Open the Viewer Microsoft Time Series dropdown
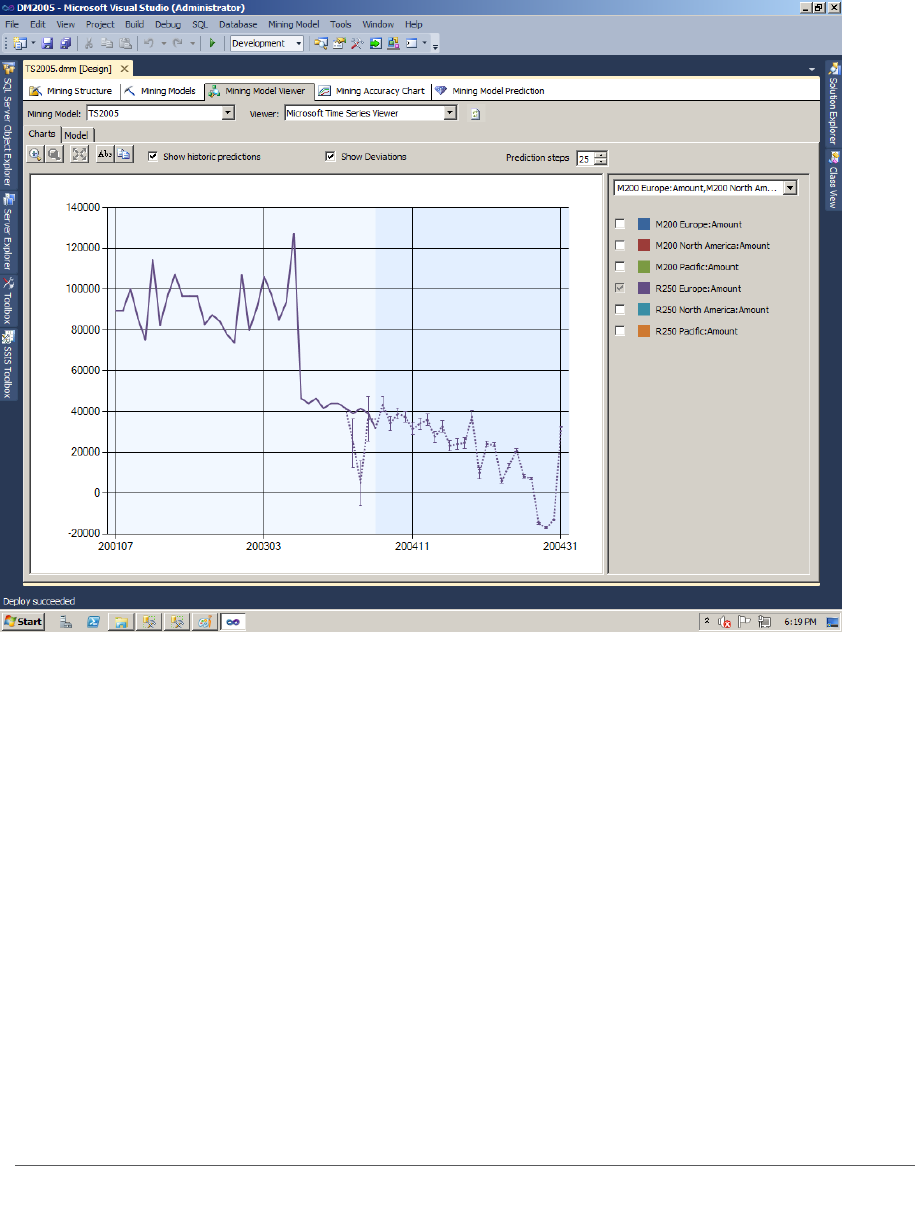The image size is (919, 1211). [x=450, y=113]
